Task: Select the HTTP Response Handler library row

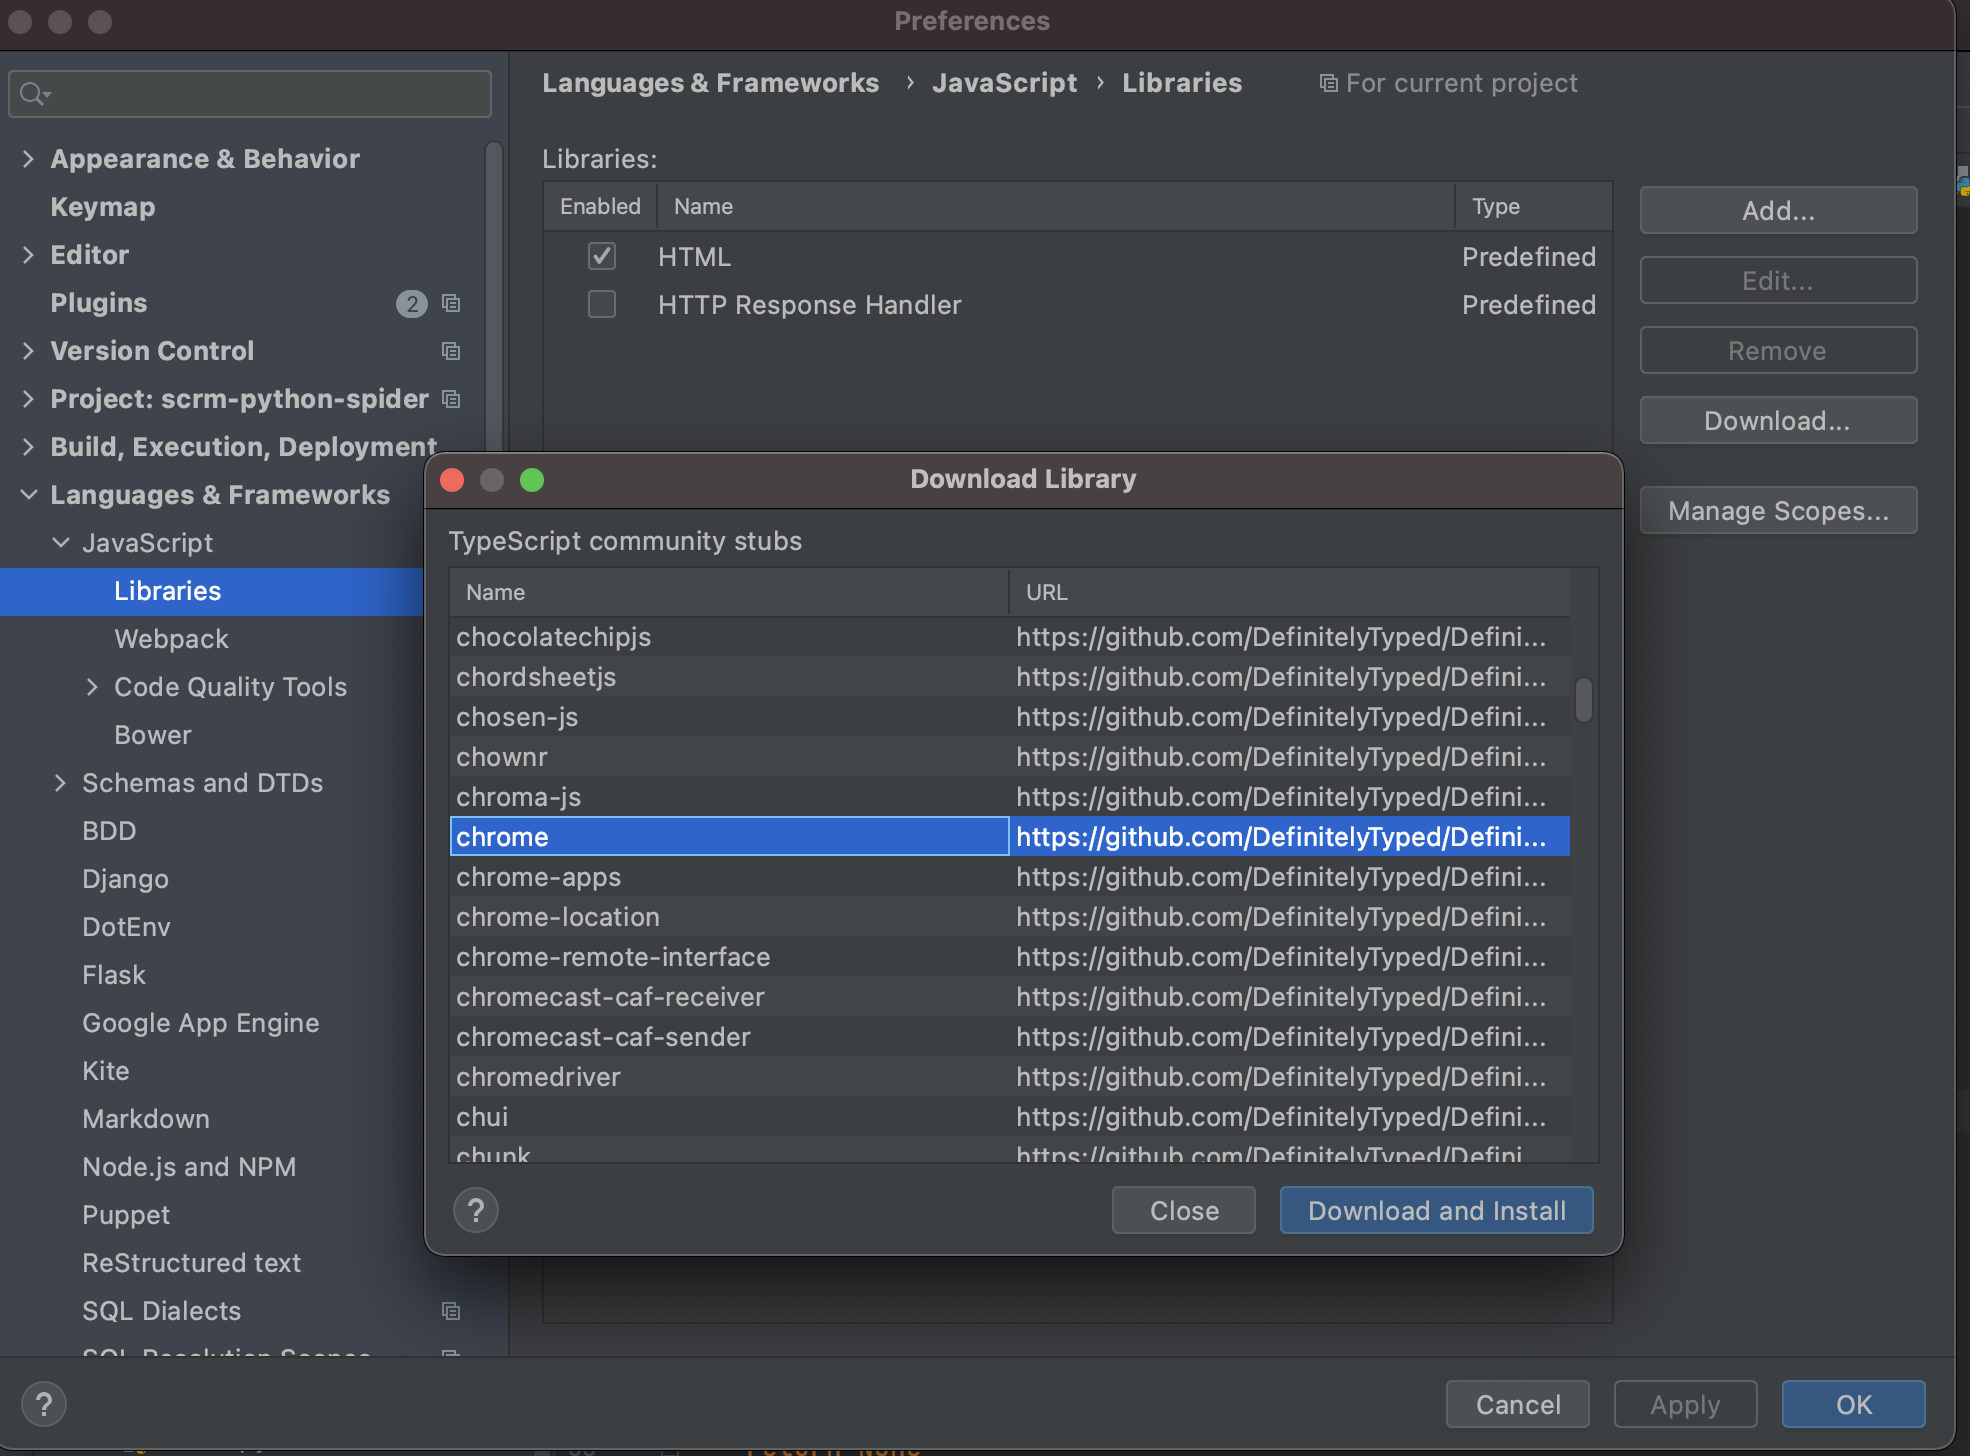Action: click(x=1078, y=305)
